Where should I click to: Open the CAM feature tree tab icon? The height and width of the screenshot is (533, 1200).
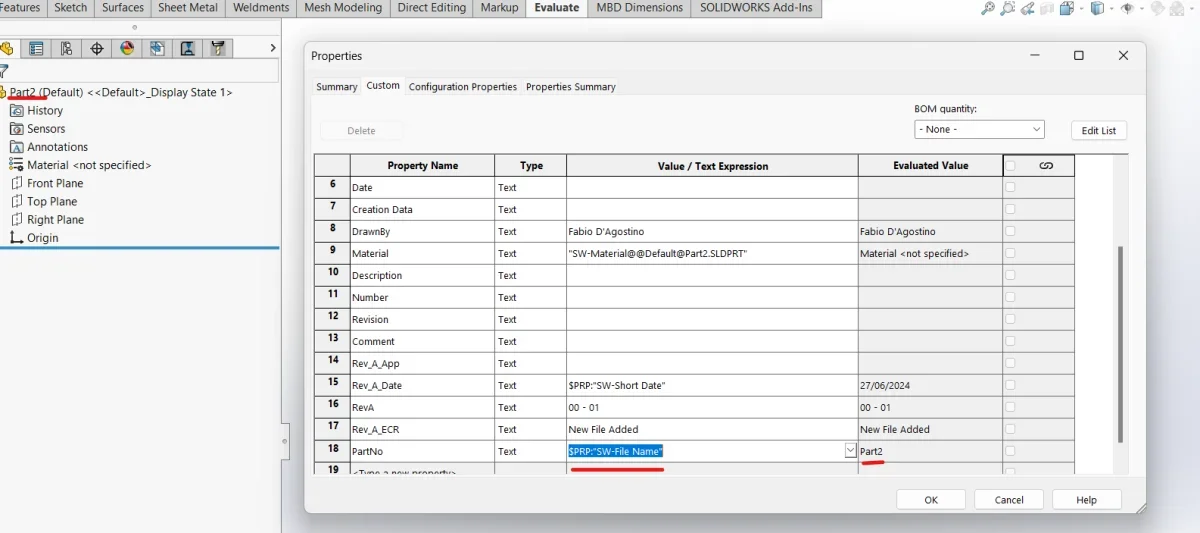(x=158, y=48)
